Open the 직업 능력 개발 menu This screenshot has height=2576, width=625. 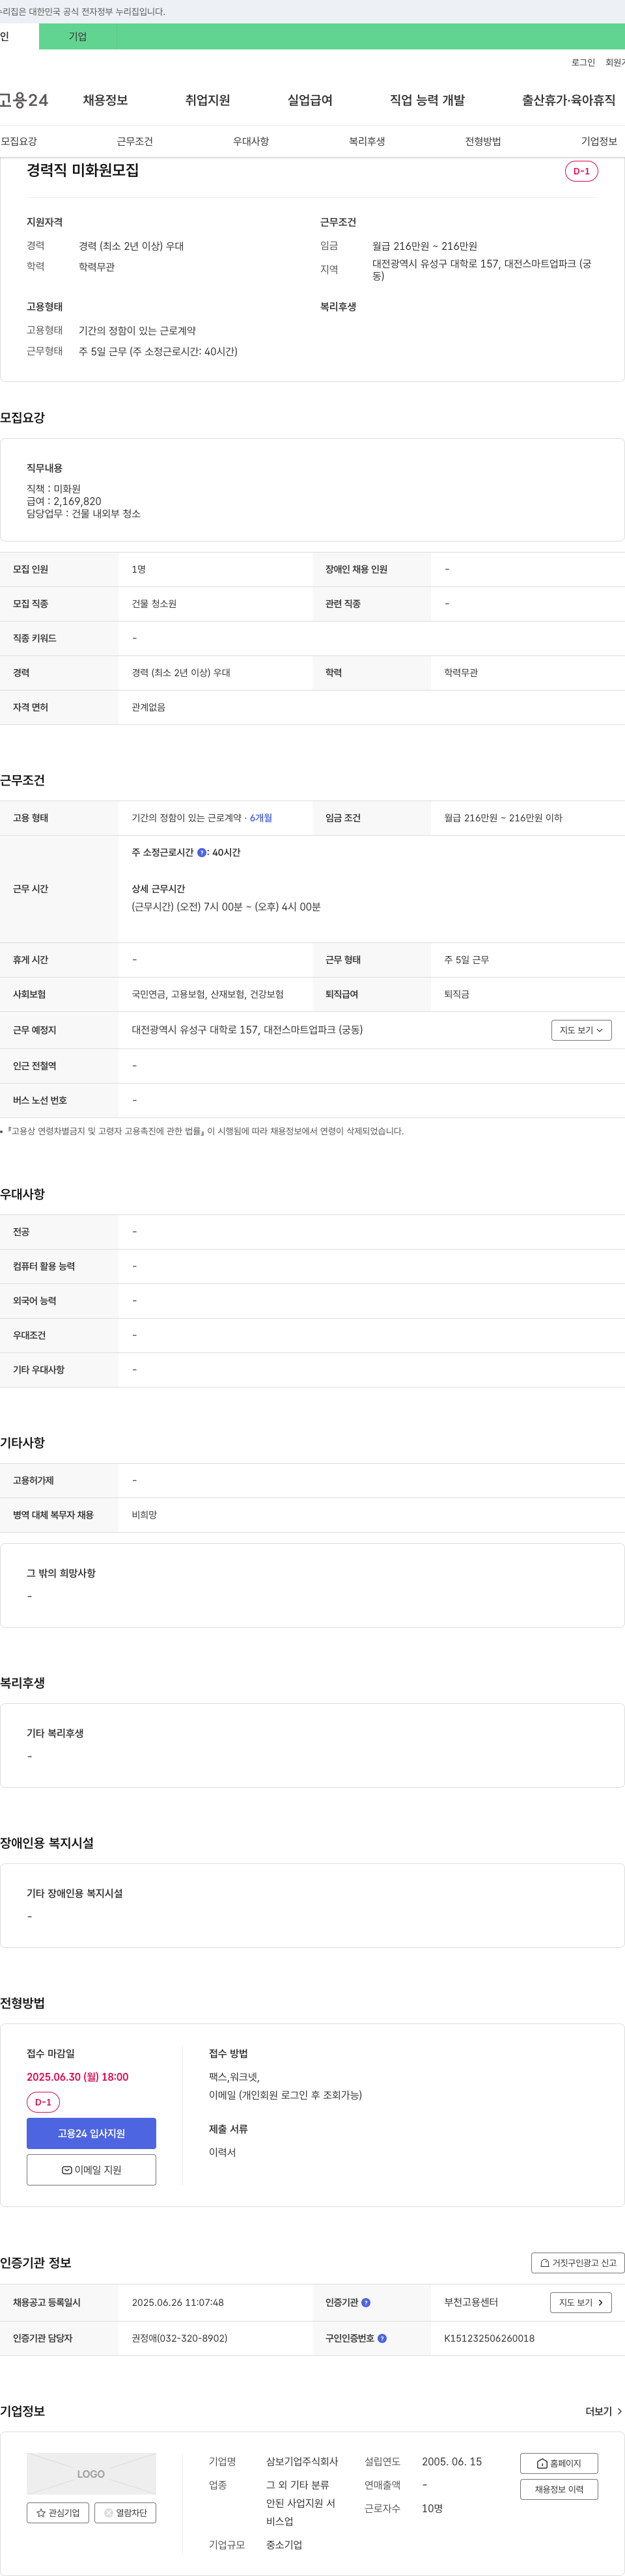427,100
